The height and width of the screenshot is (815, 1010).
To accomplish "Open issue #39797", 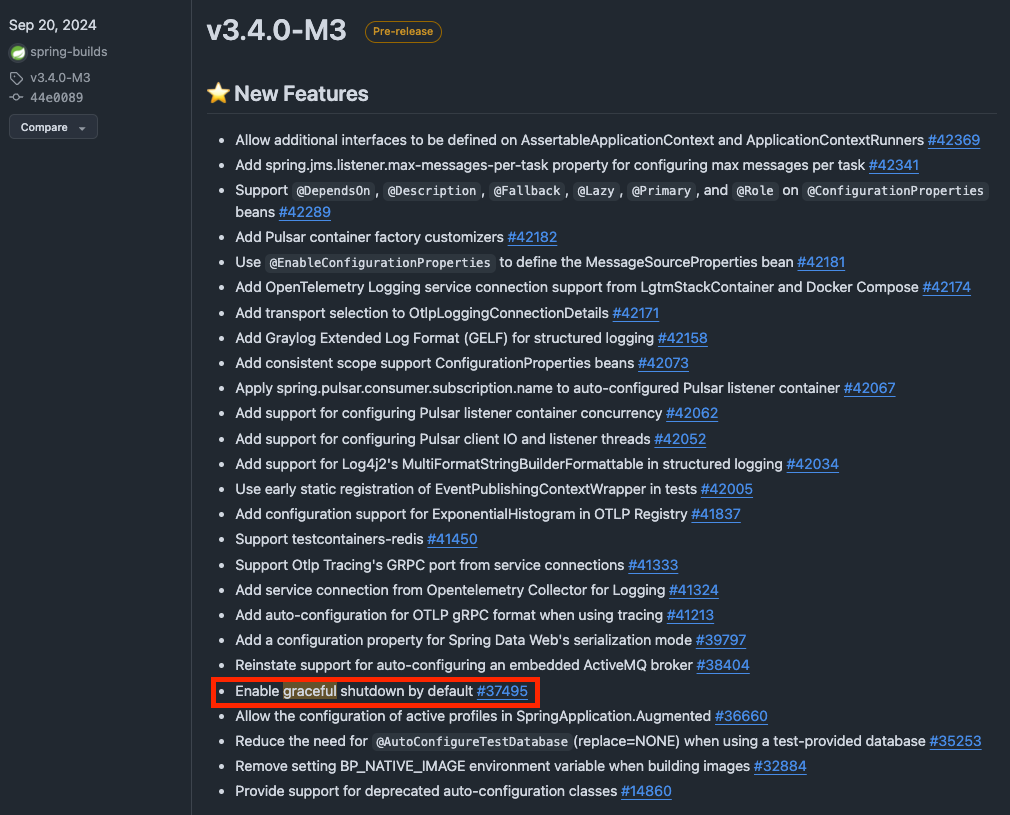I will coord(720,642).
